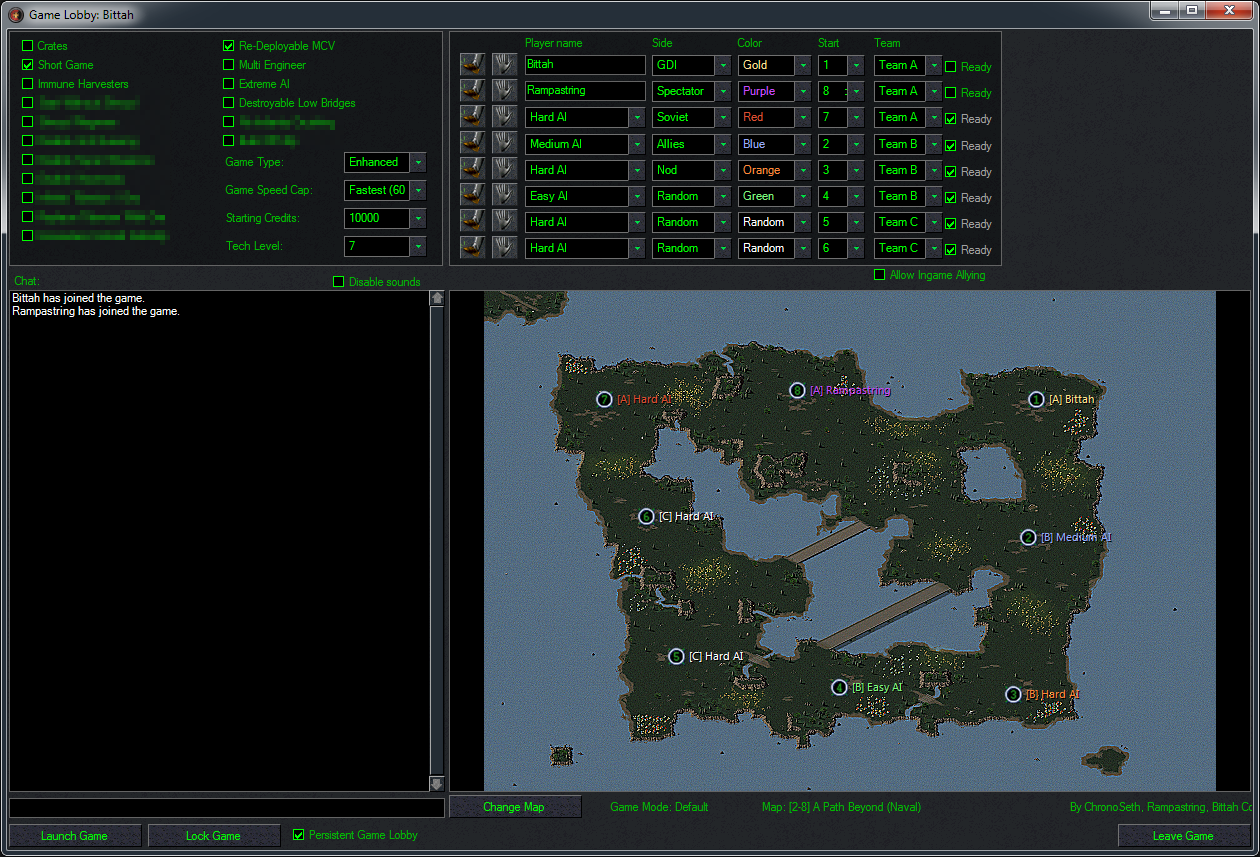Click the chat scrollbar down arrow
The image size is (1260, 857).
tap(437, 784)
